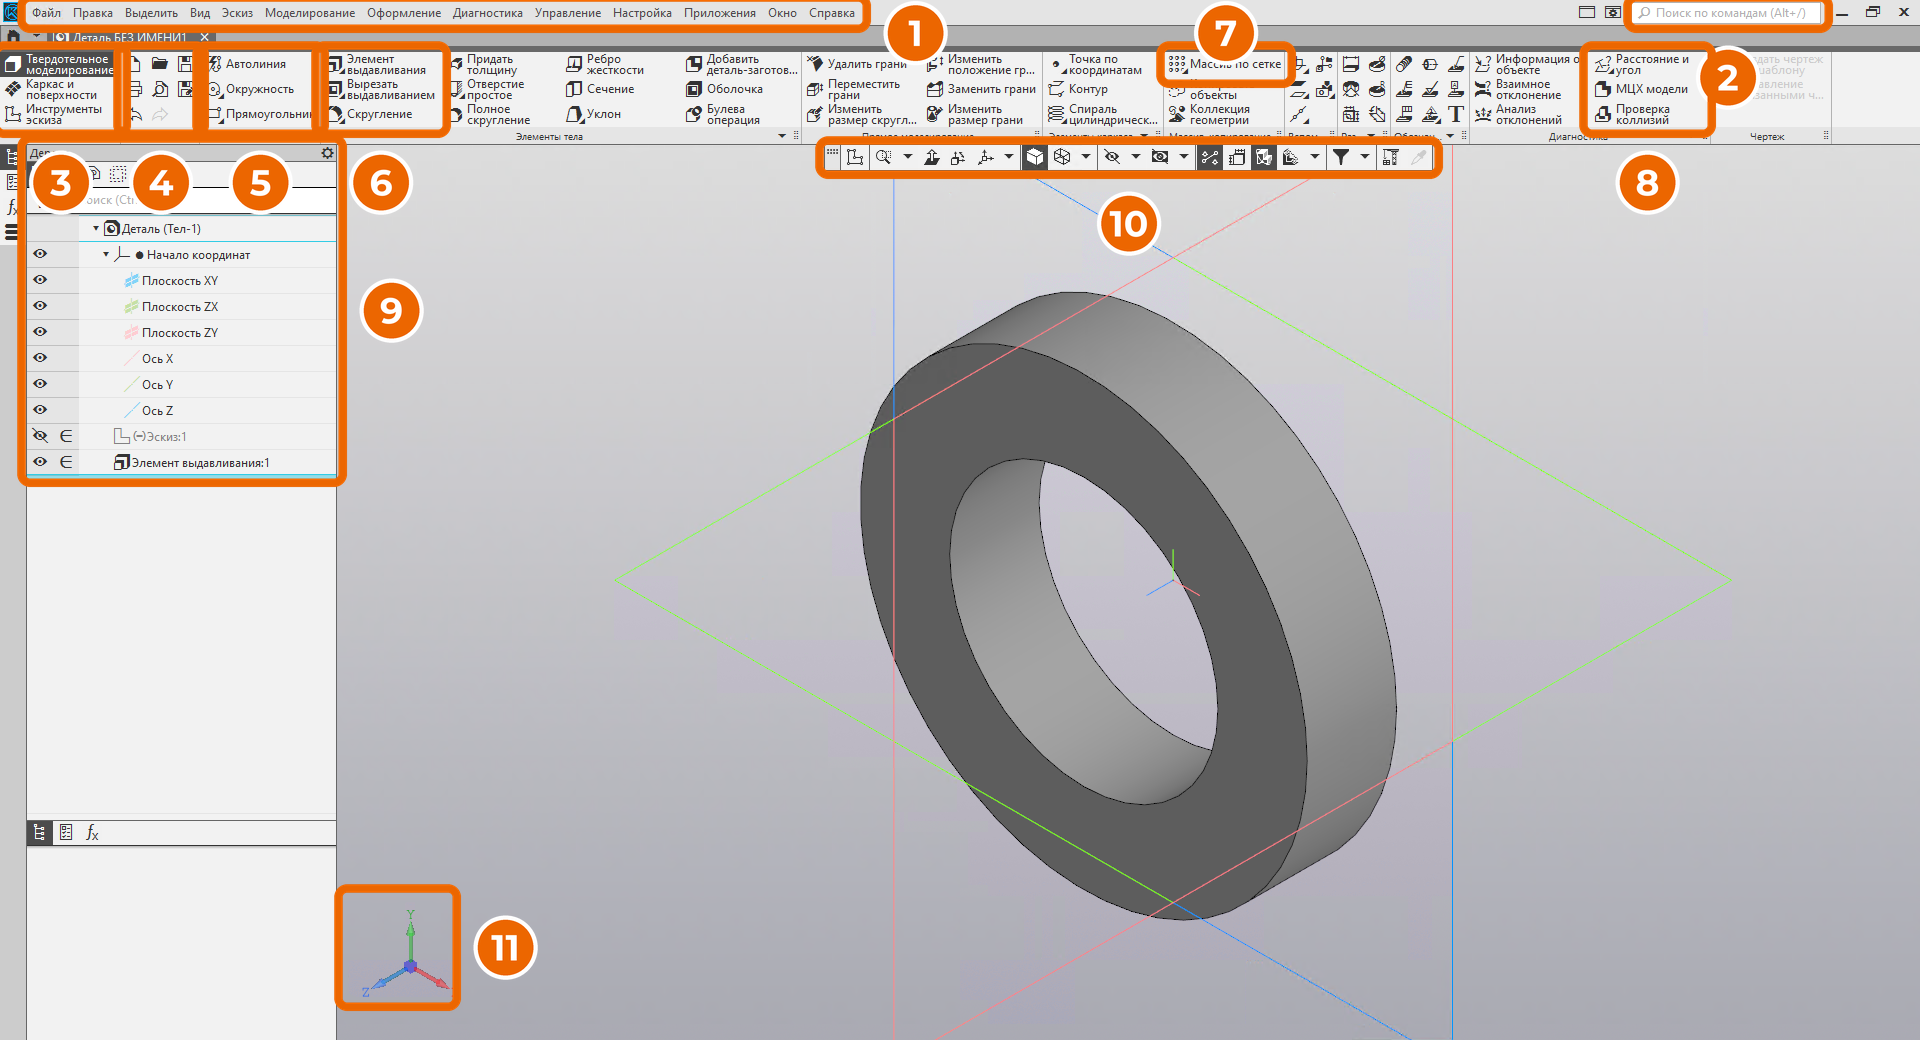Screen dimensions: 1920x1040
Task: Open dropdown next to wireframe display icon
Action: (x=1086, y=157)
